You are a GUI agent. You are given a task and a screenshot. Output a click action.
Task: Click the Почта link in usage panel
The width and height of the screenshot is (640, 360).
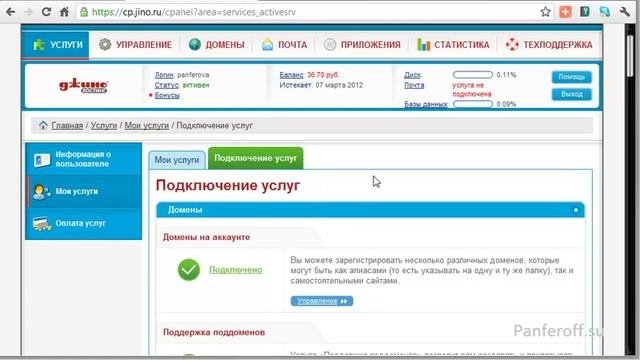(x=414, y=85)
